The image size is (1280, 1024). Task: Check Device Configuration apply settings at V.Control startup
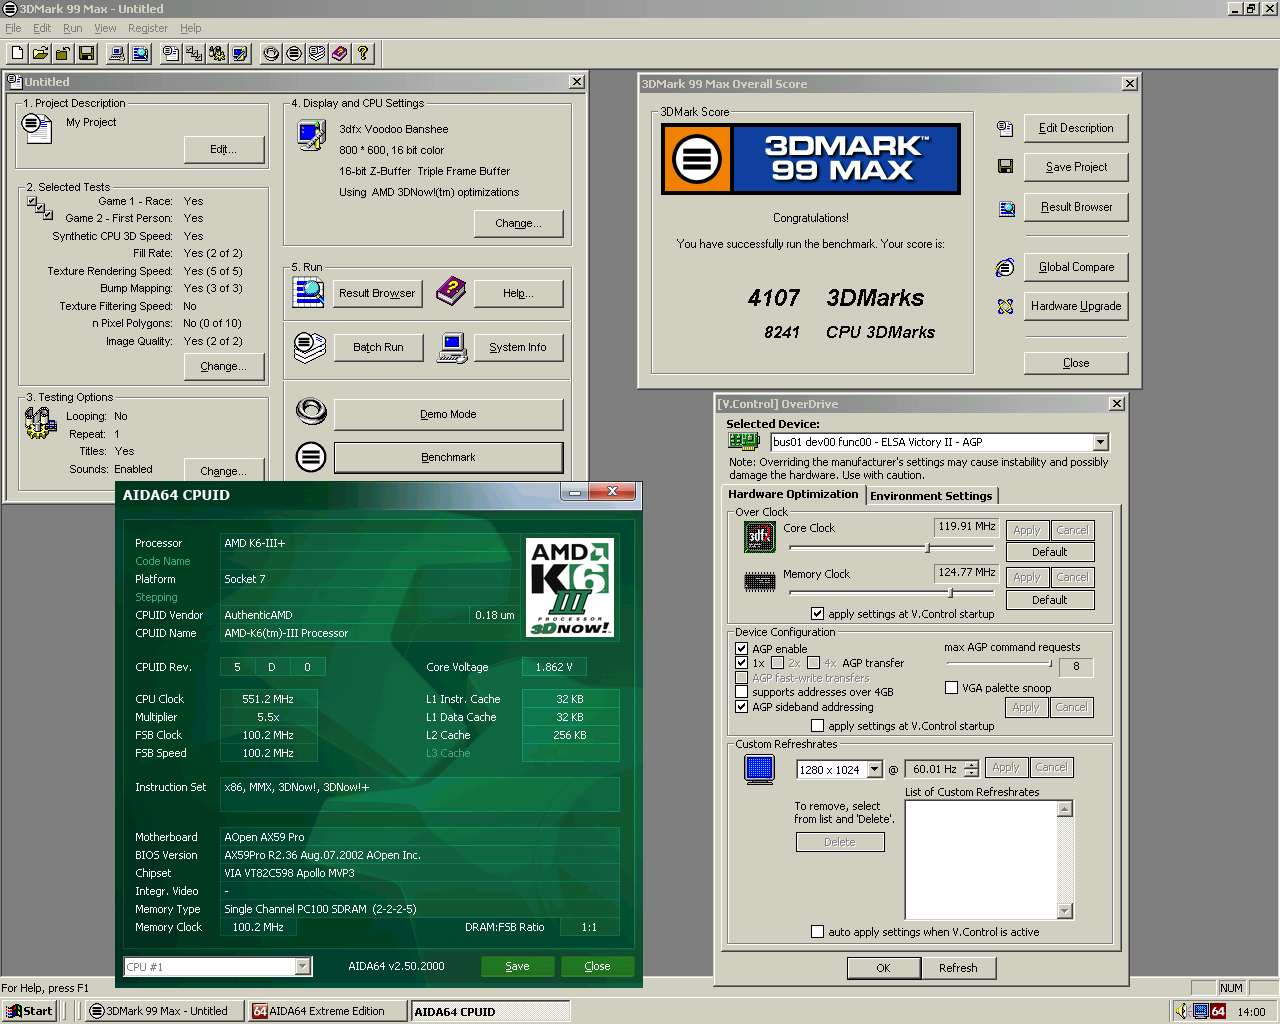(x=818, y=725)
